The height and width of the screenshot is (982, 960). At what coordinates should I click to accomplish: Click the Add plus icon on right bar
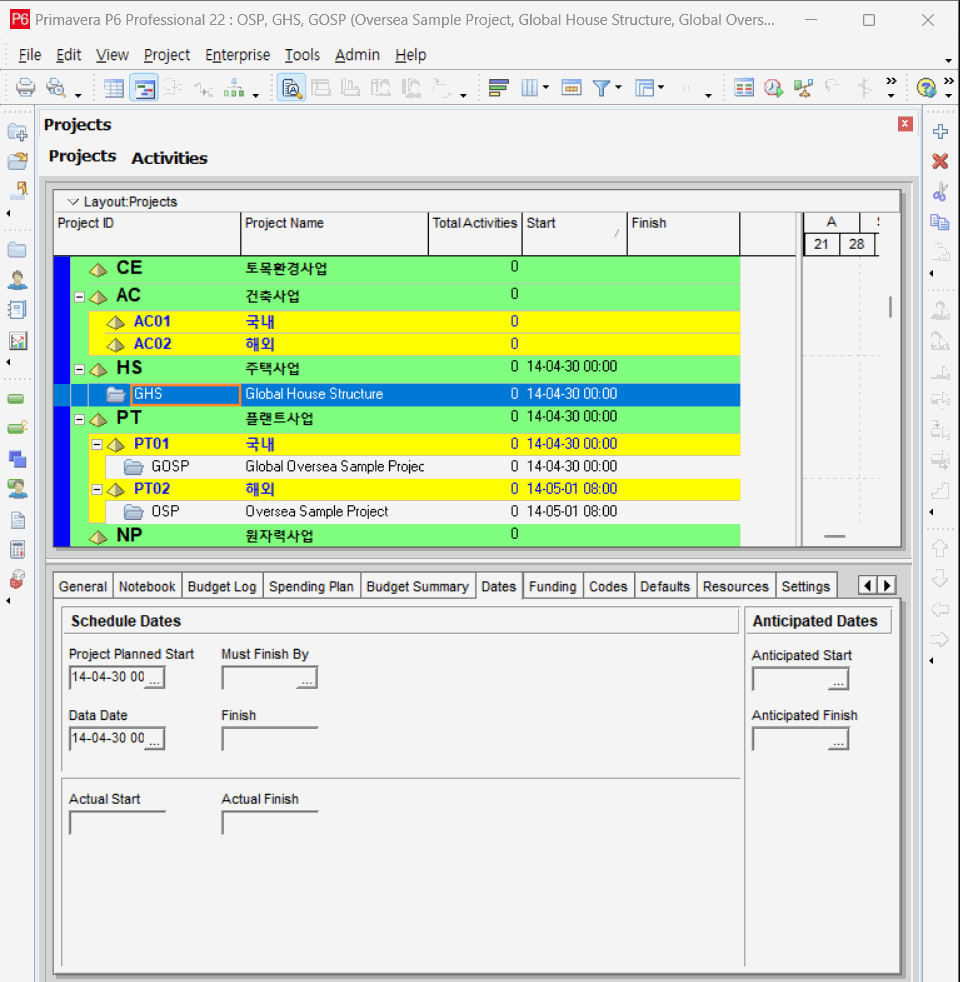pyautogui.click(x=940, y=132)
